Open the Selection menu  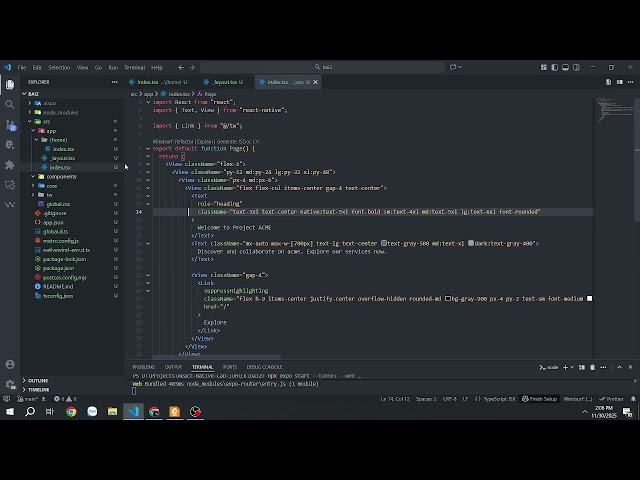(x=59, y=67)
